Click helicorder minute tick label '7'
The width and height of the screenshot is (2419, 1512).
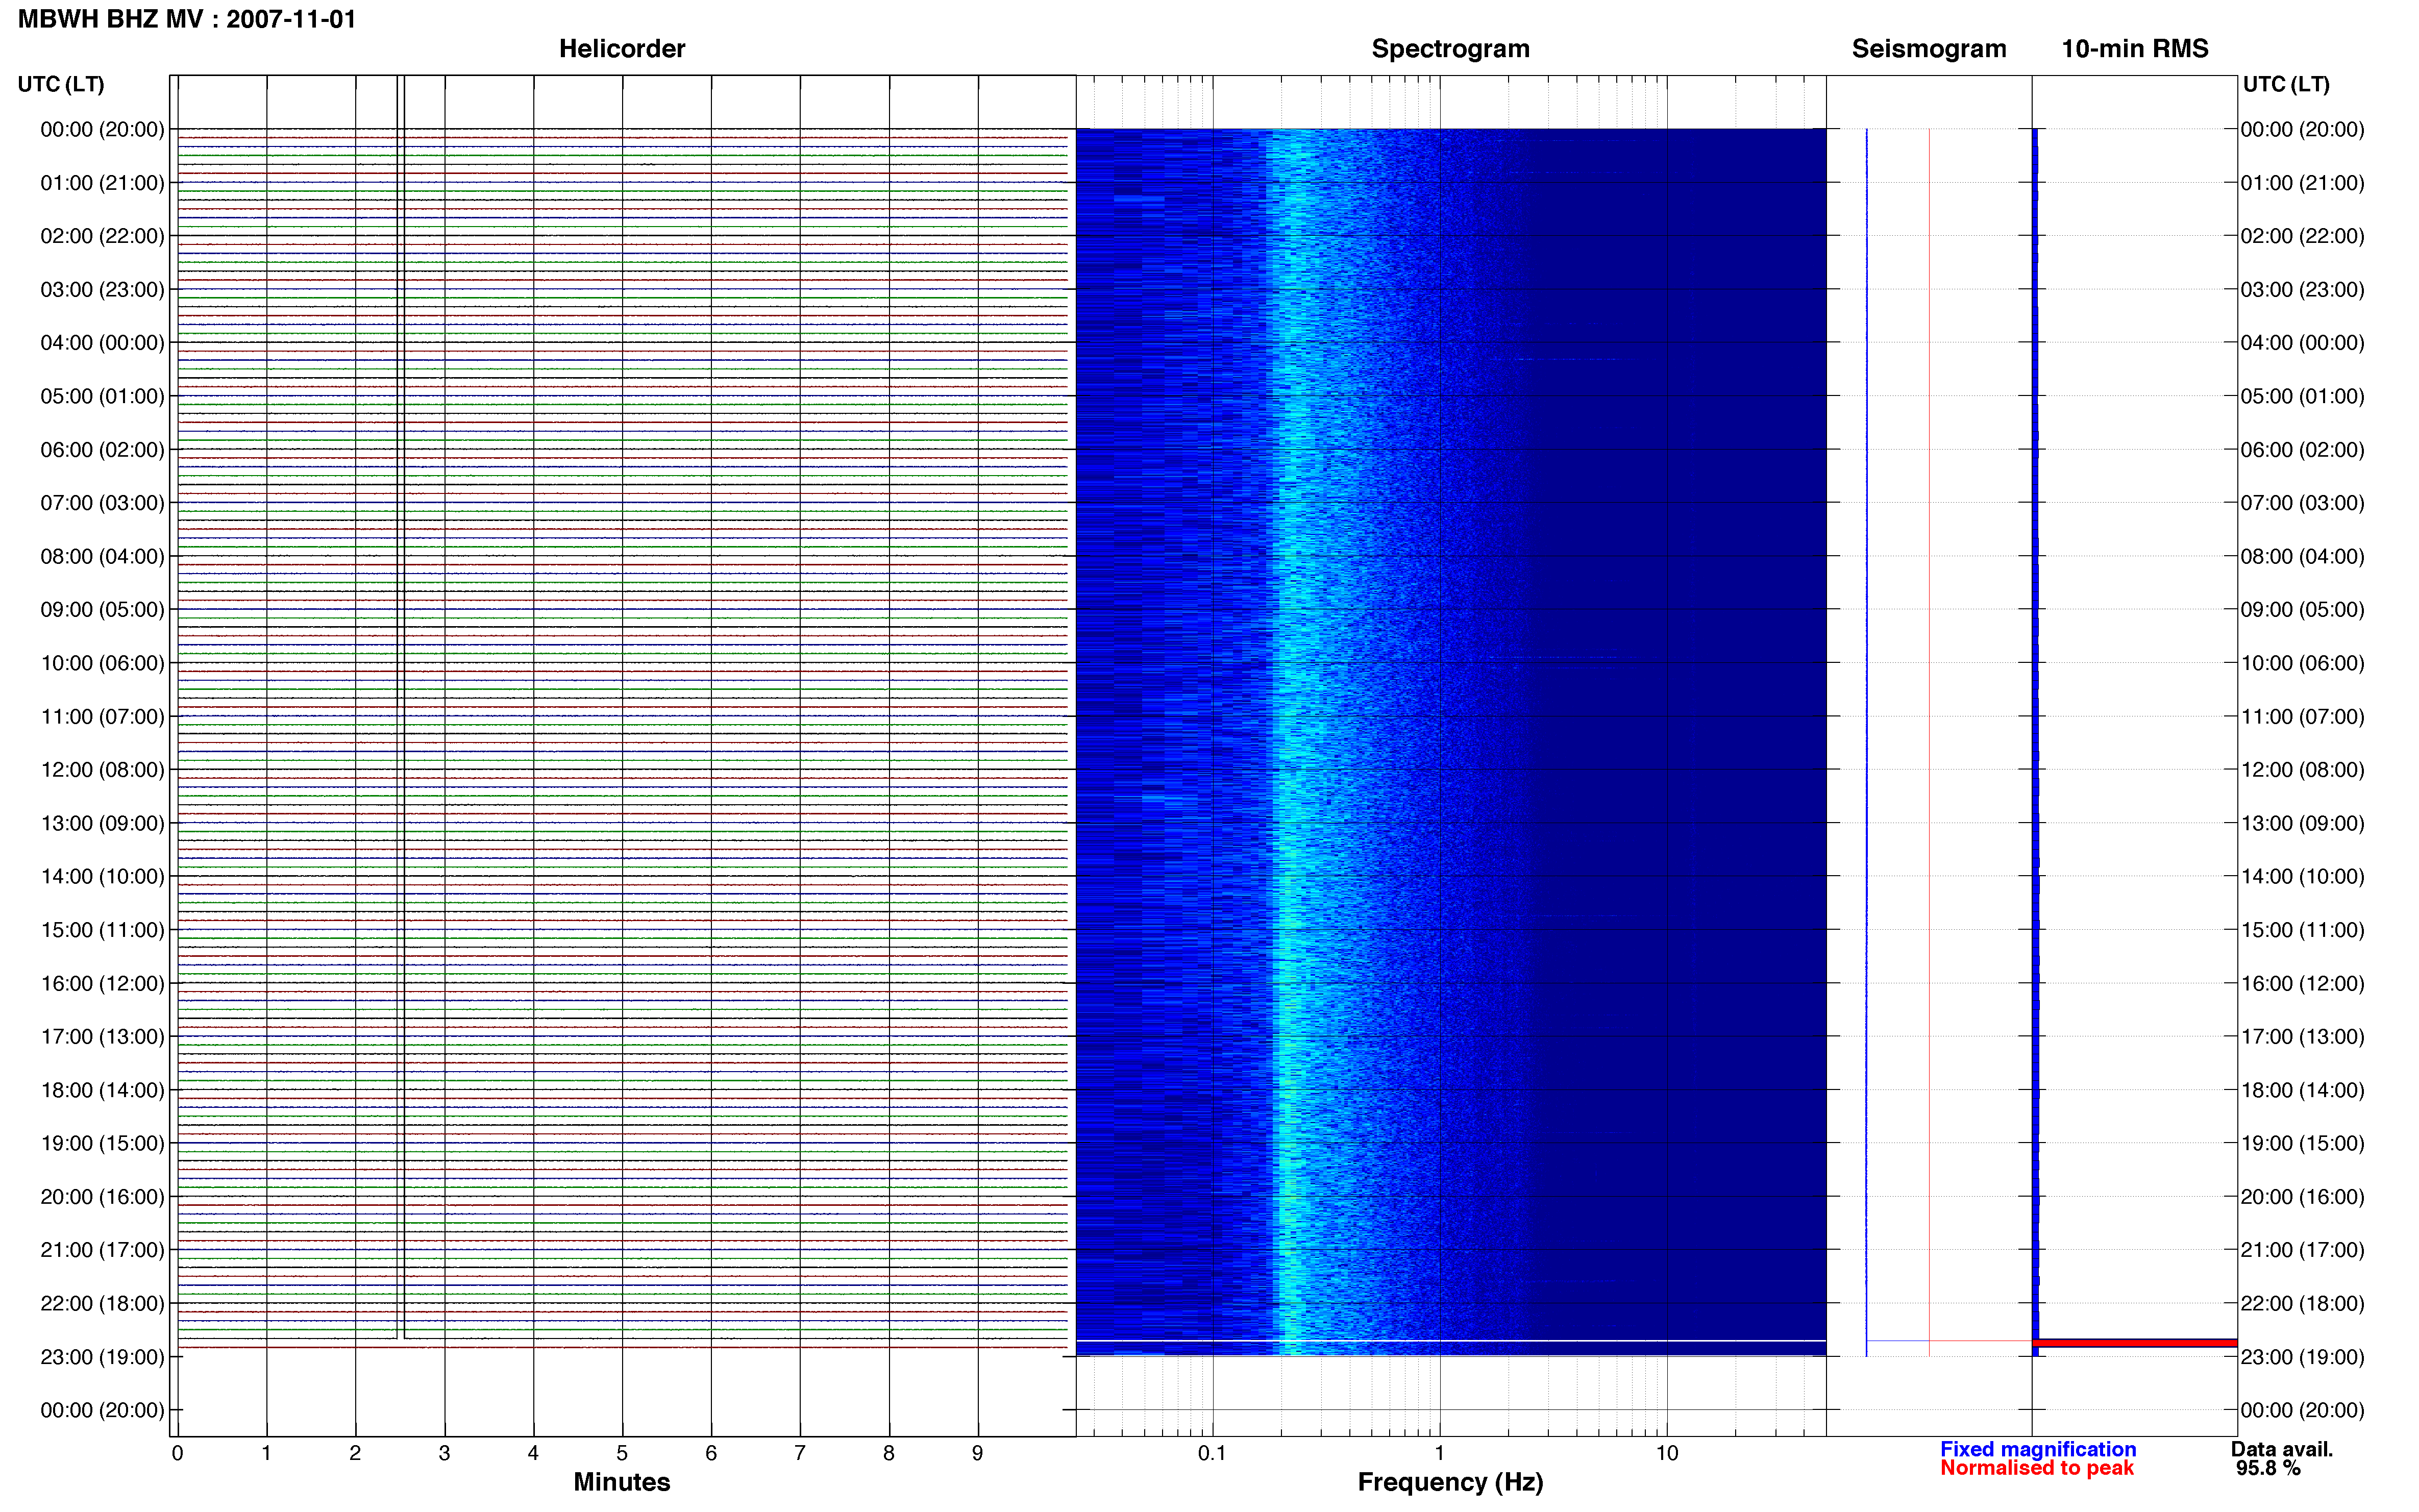(x=800, y=1454)
